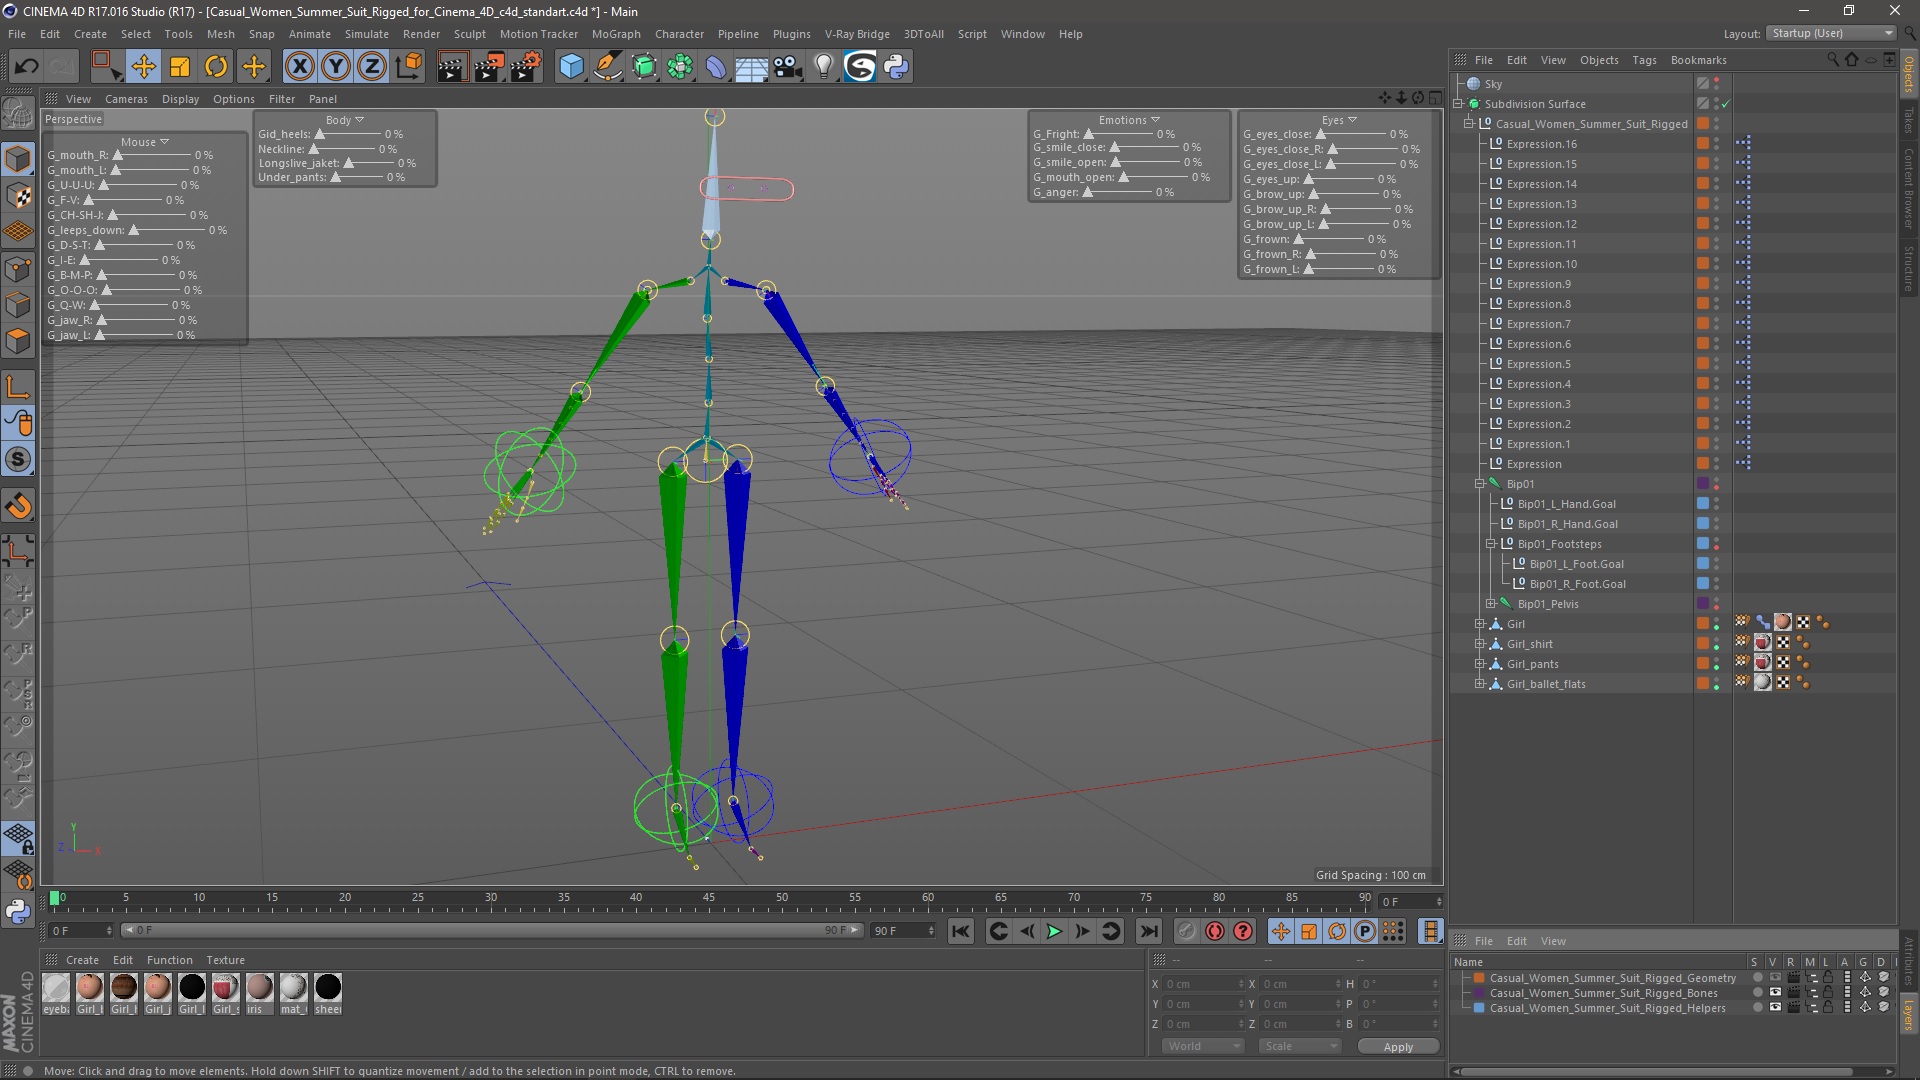The image size is (1920, 1080).
Task: Open the MoGraph menu
Action: 616,34
